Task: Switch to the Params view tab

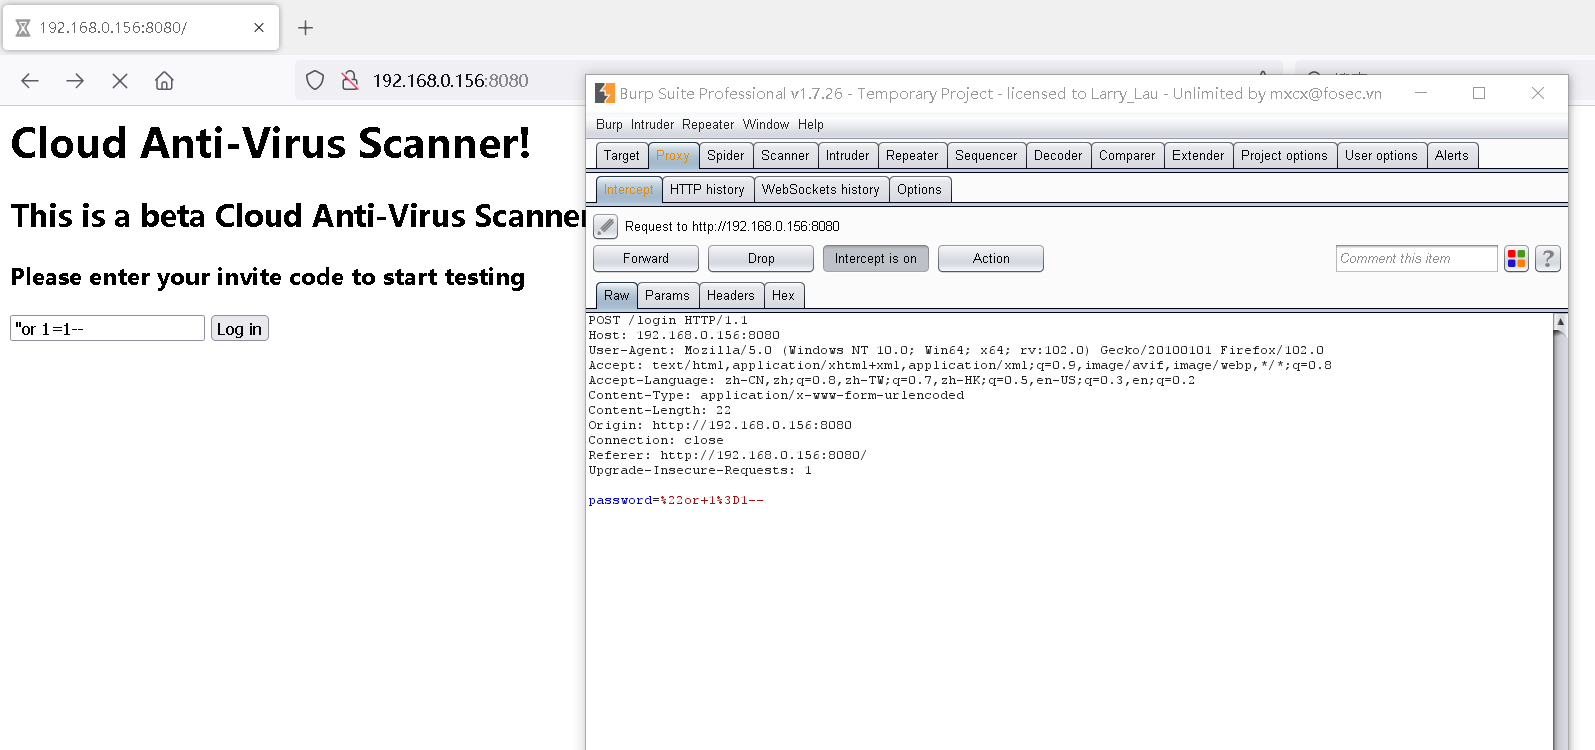Action: click(667, 296)
